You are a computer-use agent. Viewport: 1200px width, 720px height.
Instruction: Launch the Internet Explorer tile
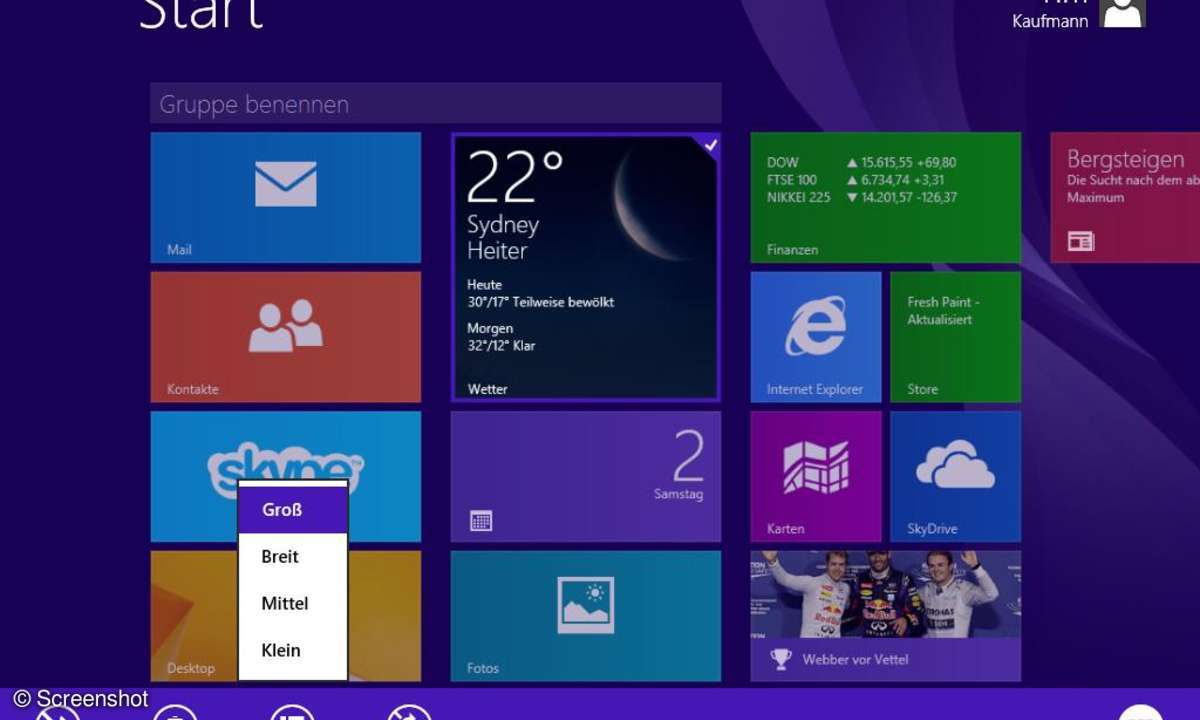816,337
